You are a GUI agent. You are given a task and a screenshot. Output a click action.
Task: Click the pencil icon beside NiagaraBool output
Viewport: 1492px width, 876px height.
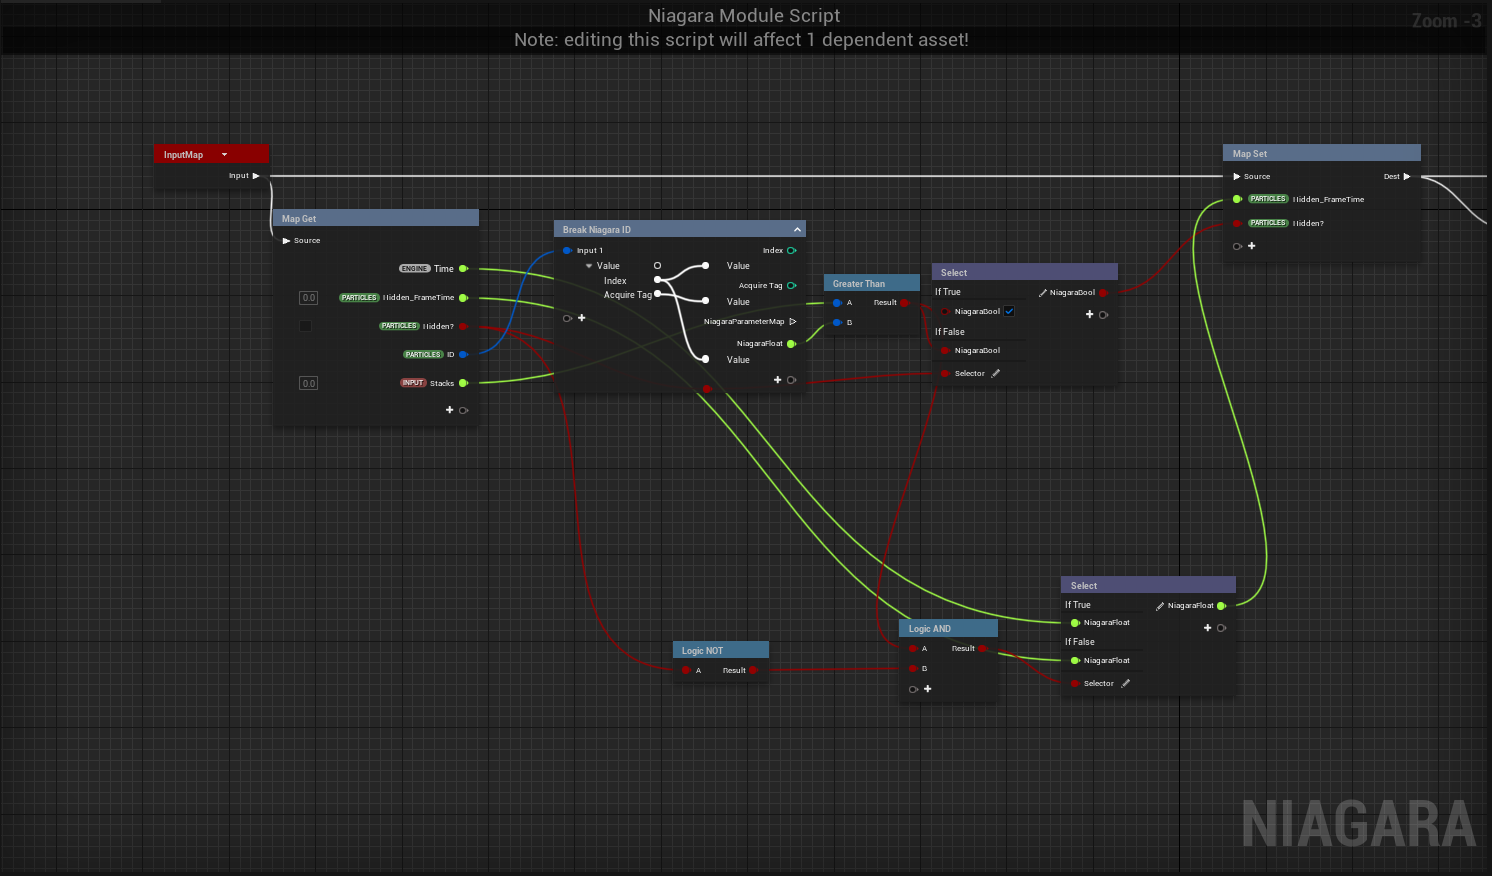coord(1043,293)
